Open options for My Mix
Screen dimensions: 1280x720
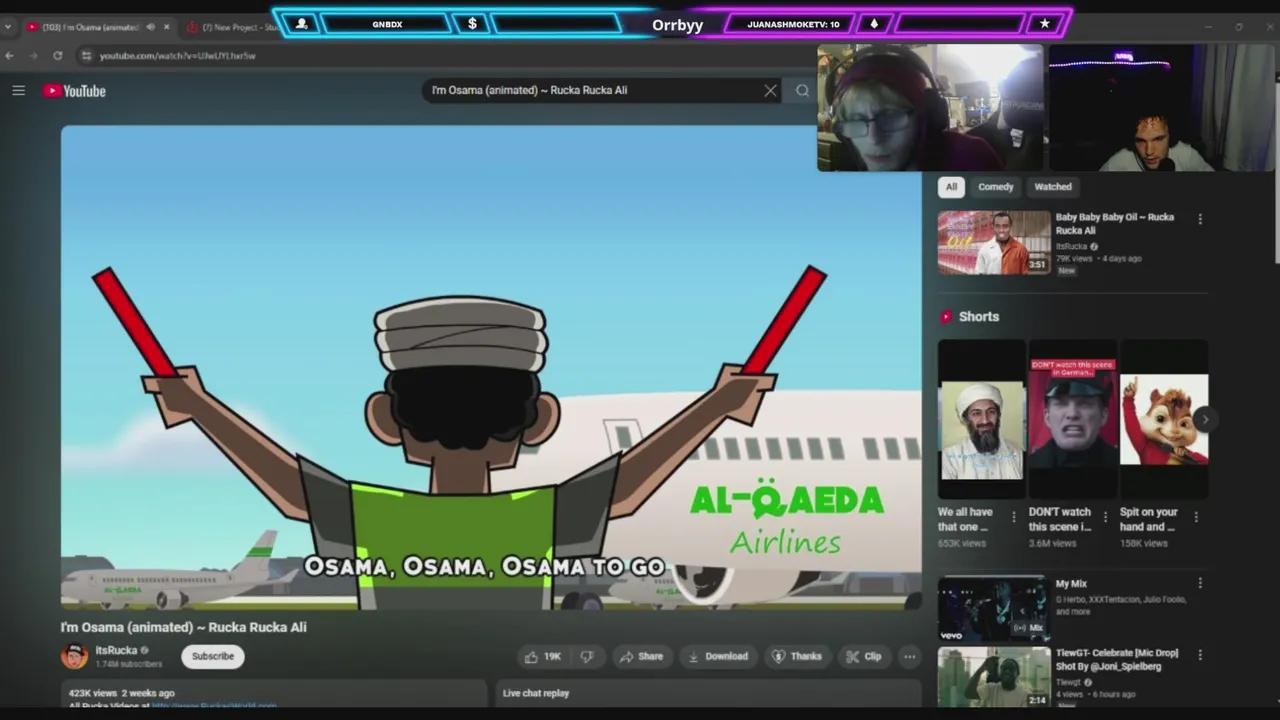(1200, 584)
